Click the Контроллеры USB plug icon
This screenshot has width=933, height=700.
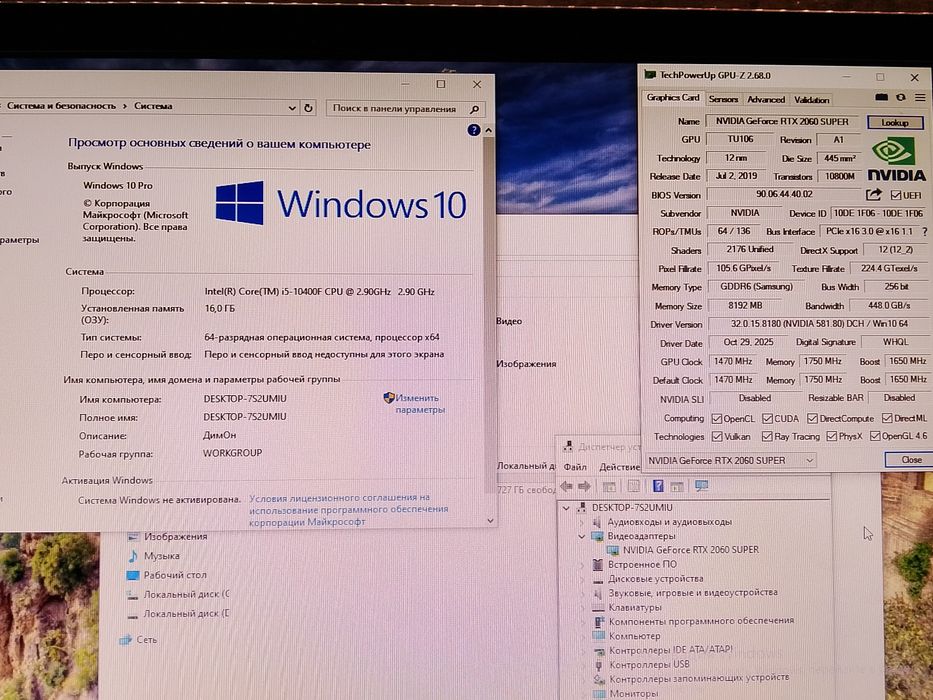point(599,665)
